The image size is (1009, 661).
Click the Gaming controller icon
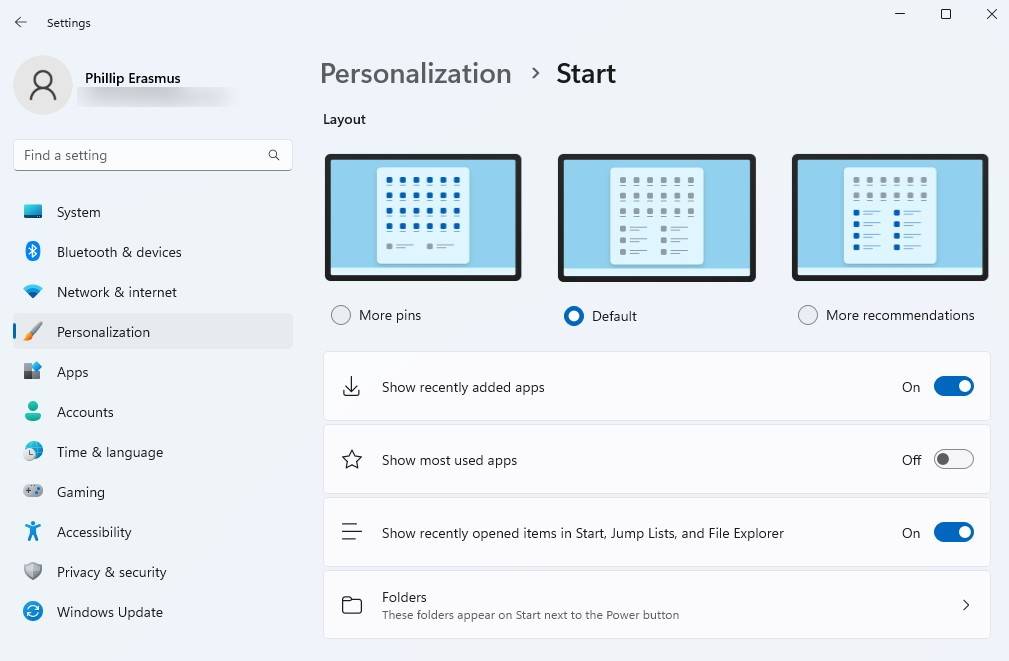coord(33,491)
